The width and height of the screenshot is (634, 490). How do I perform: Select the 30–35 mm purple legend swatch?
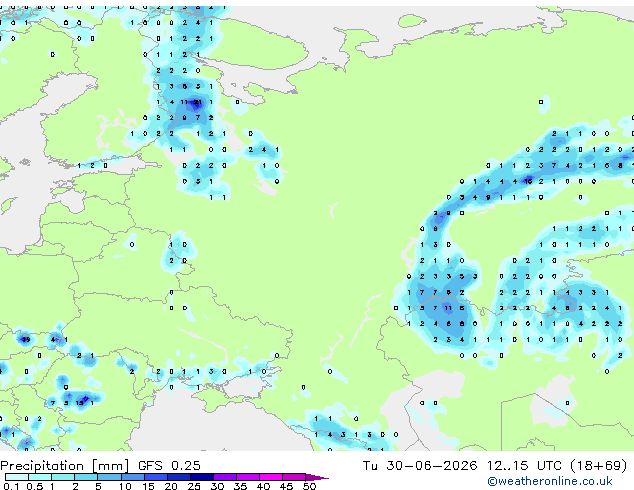pyautogui.click(x=225, y=477)
